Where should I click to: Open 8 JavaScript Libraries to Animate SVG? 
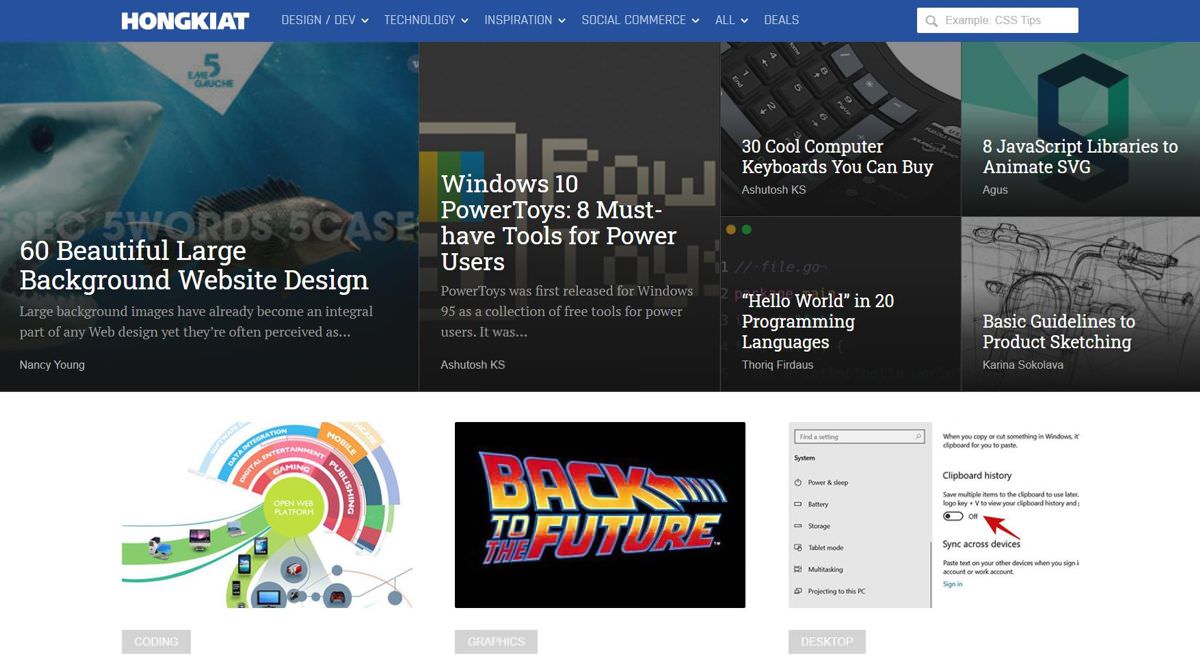1080,157
